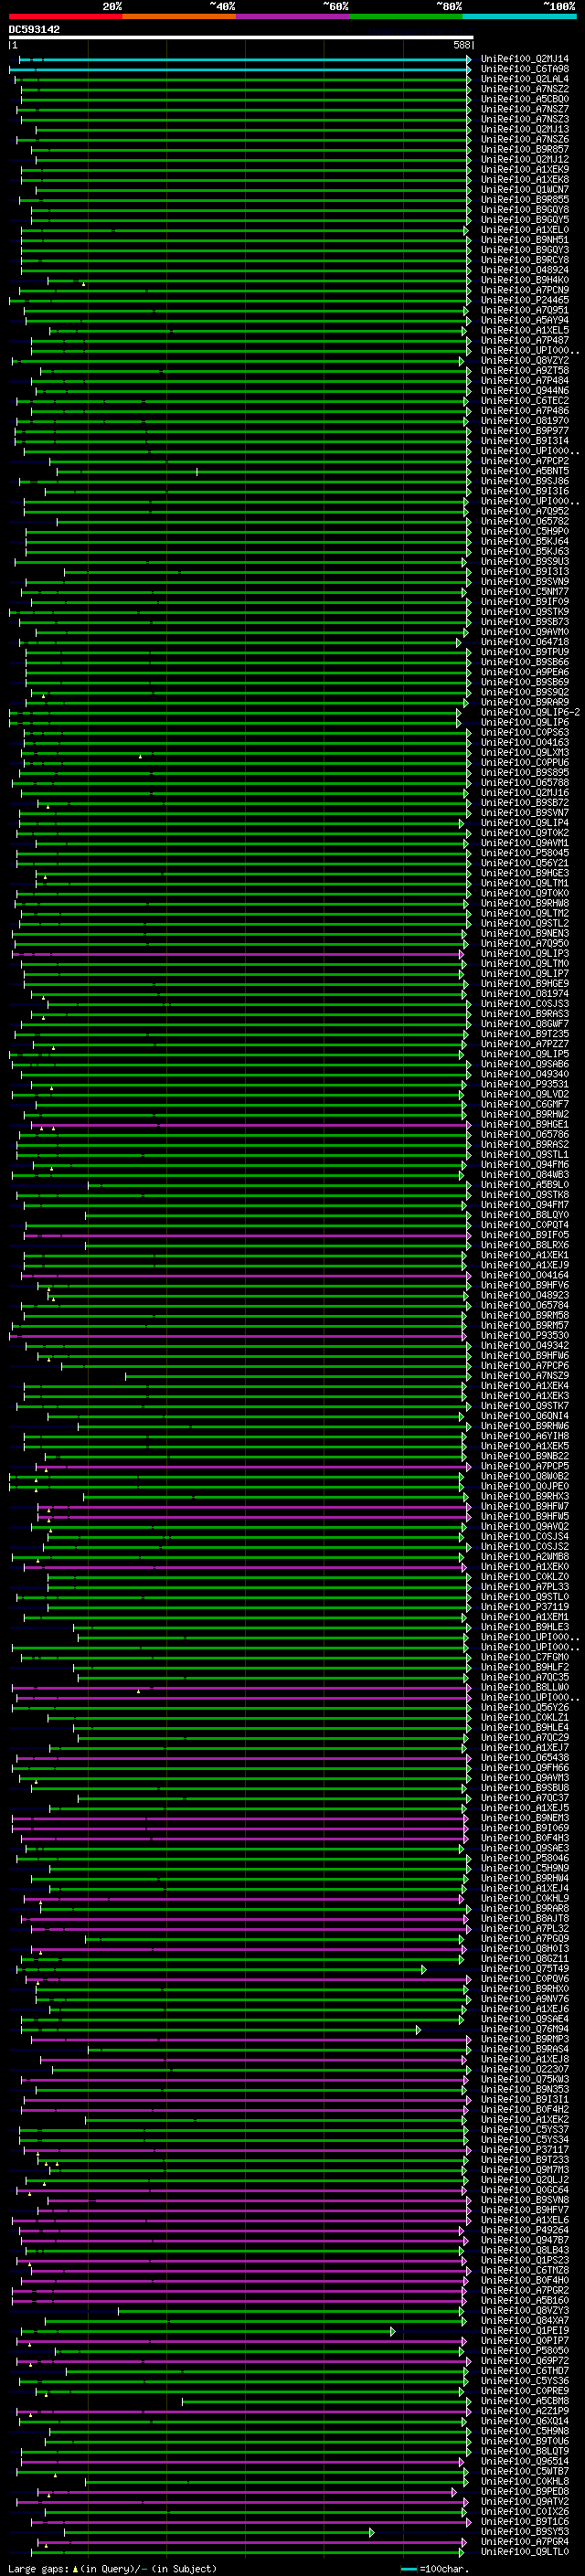
Task: Click hit label UniRef100_Q9LXM3
Action: click(x=525, y=752)
